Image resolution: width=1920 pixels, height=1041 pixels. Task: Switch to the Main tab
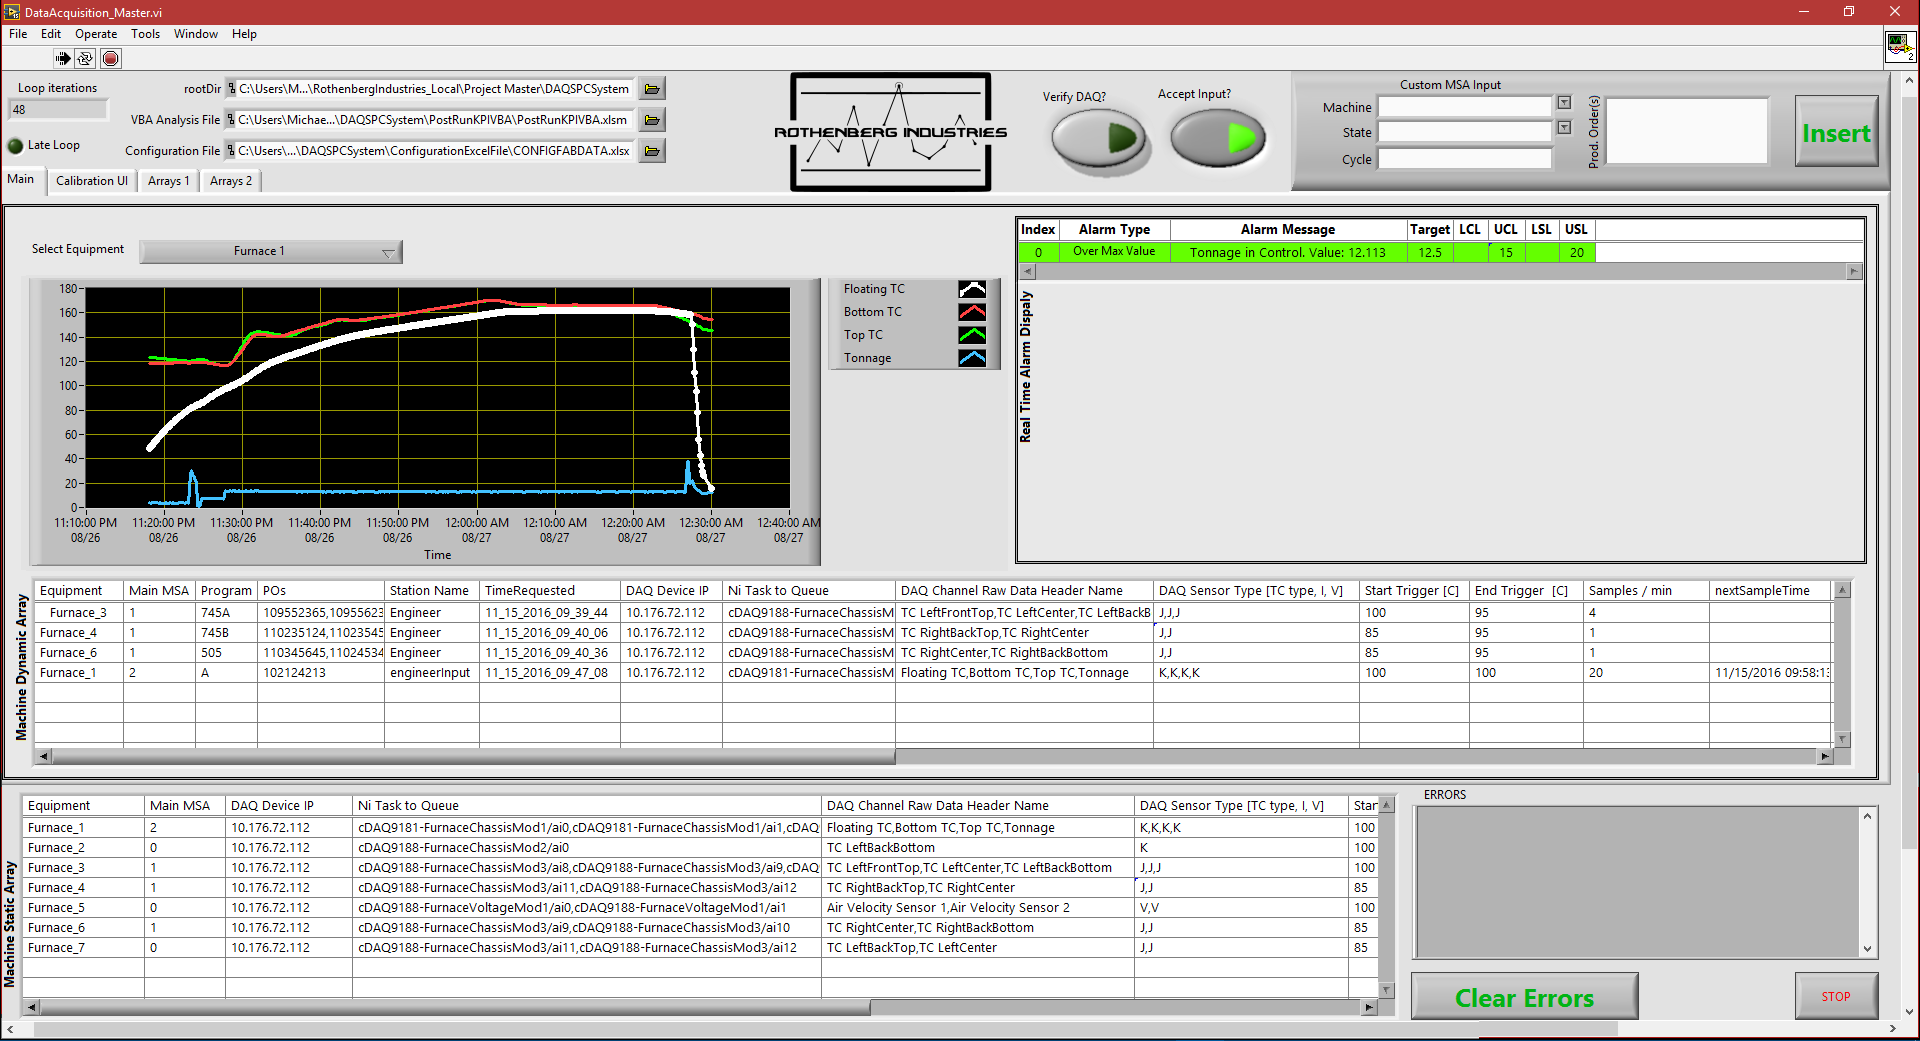[21, 179]
